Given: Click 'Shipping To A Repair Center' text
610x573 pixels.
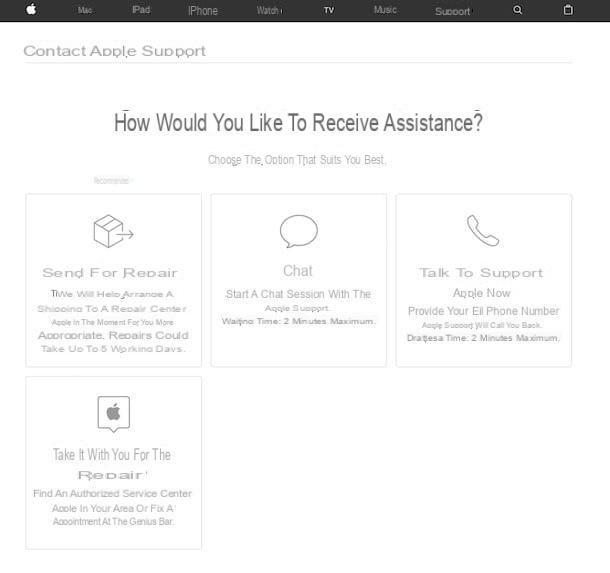Looking at the screenshot, I should tap(112, 309).
